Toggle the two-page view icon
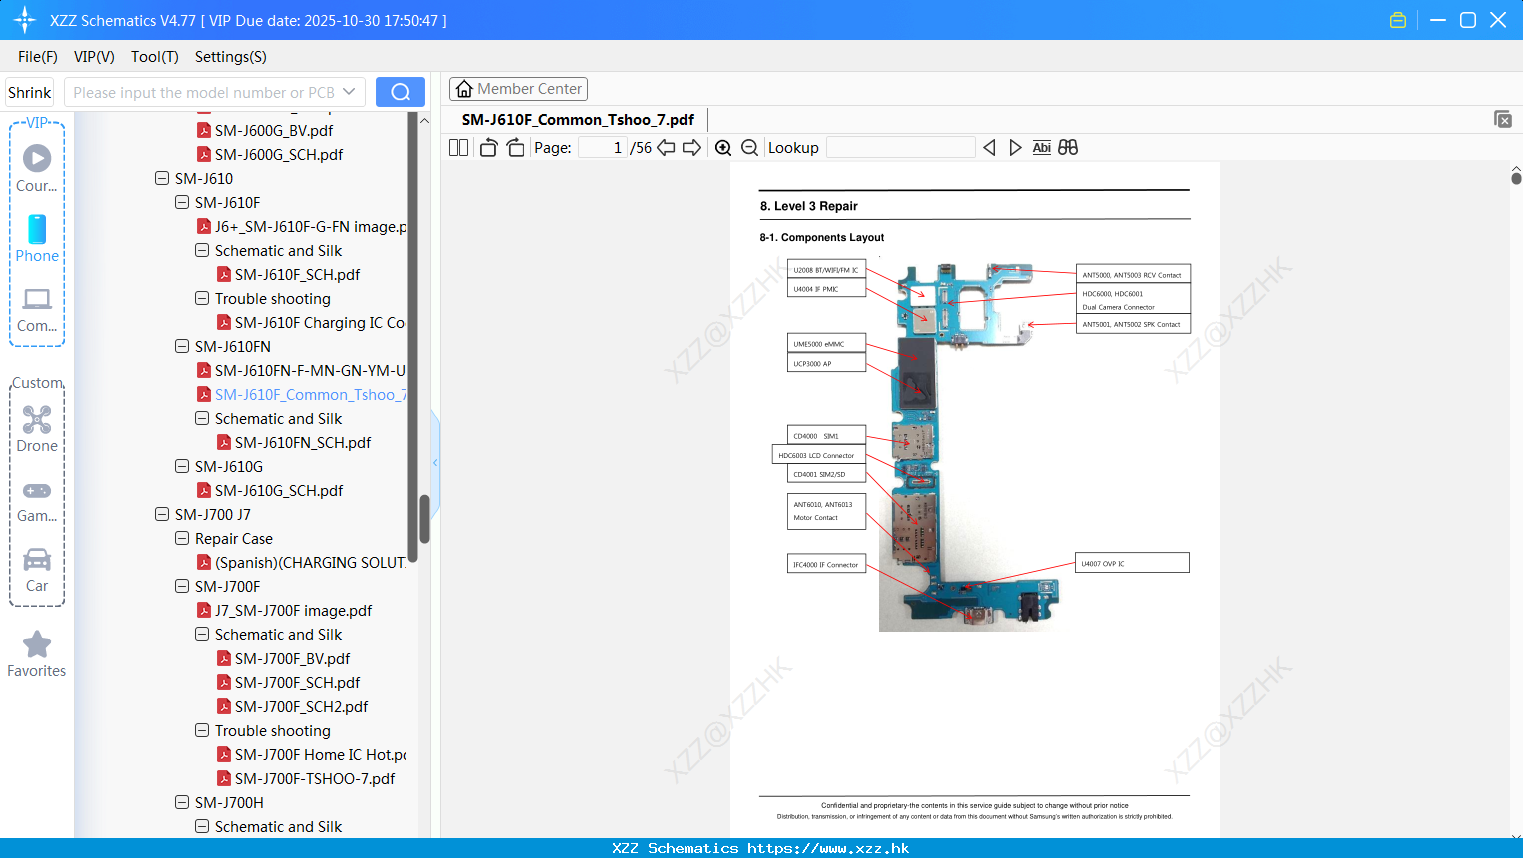 (x=458, y=147)
